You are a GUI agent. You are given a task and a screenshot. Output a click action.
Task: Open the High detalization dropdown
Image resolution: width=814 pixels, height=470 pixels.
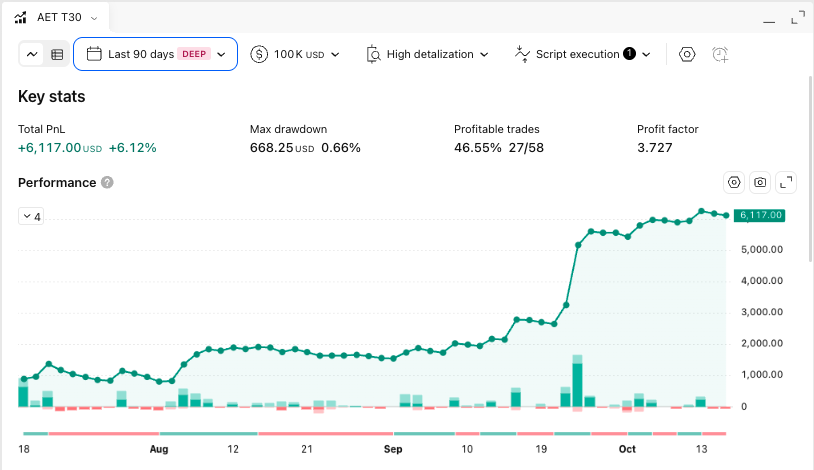427,54
